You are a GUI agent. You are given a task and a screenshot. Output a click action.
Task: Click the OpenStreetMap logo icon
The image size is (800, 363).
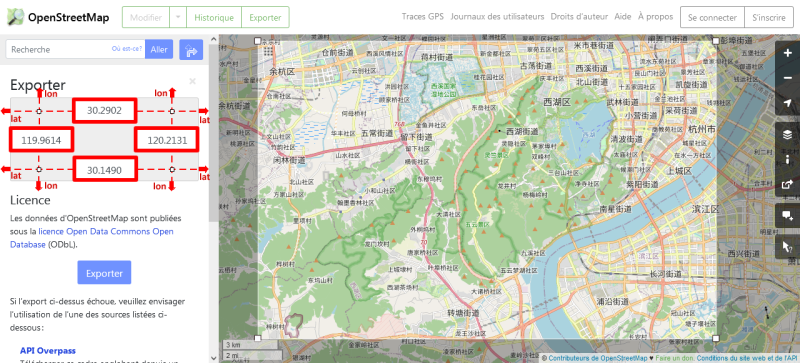click(x=15, y=17)
